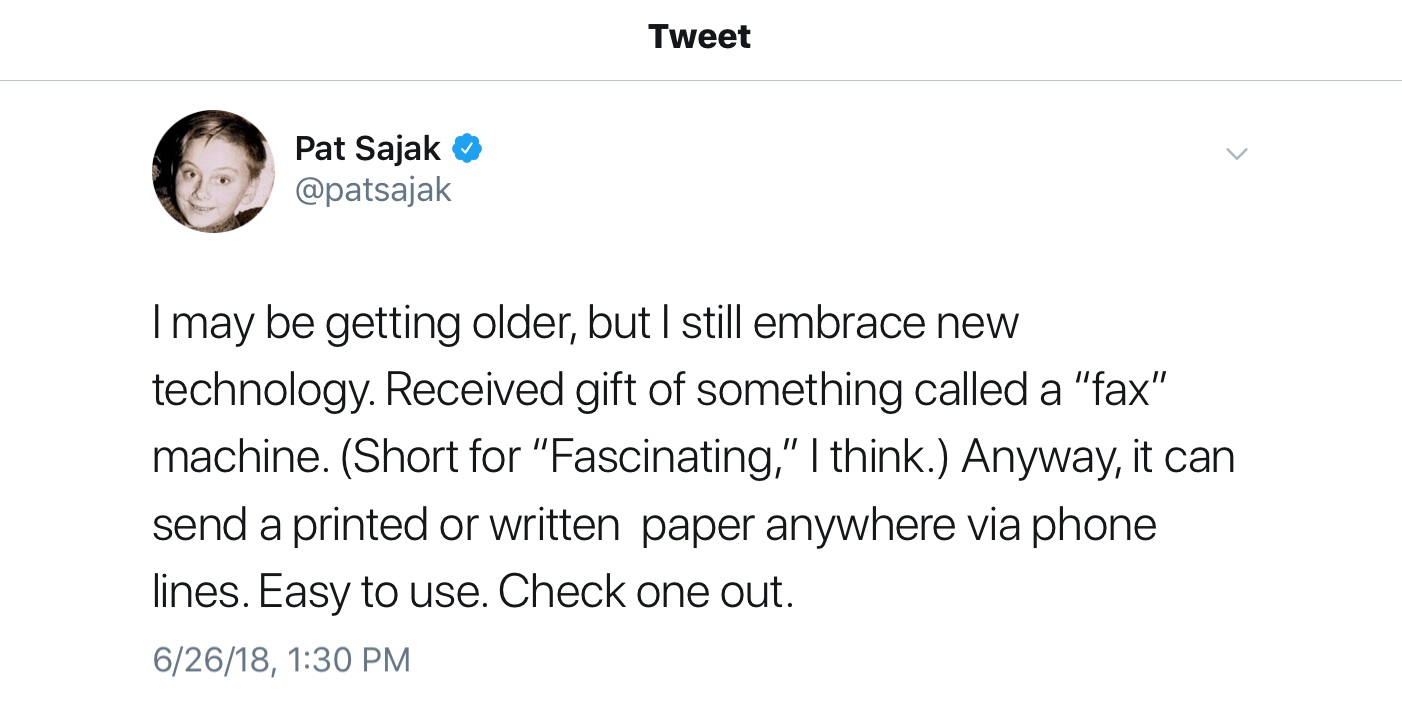1402x703 pixels.
Task: Click the @patsajak handle
Action: click(x=373, y=189)
